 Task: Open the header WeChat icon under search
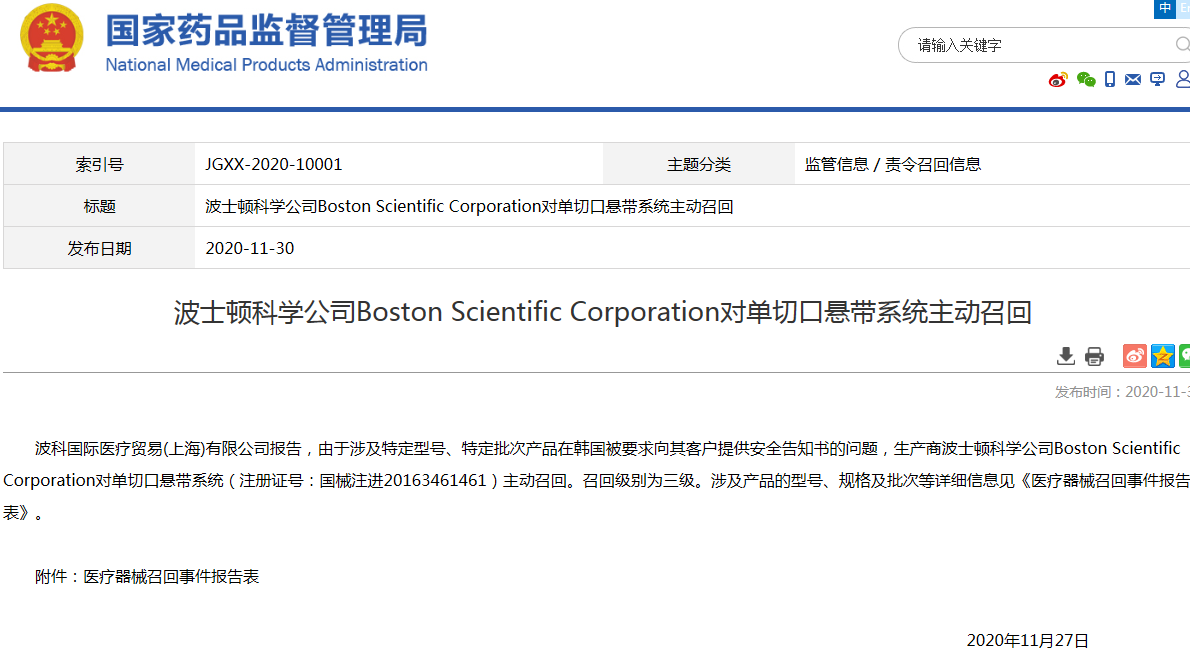(1086, 80)
